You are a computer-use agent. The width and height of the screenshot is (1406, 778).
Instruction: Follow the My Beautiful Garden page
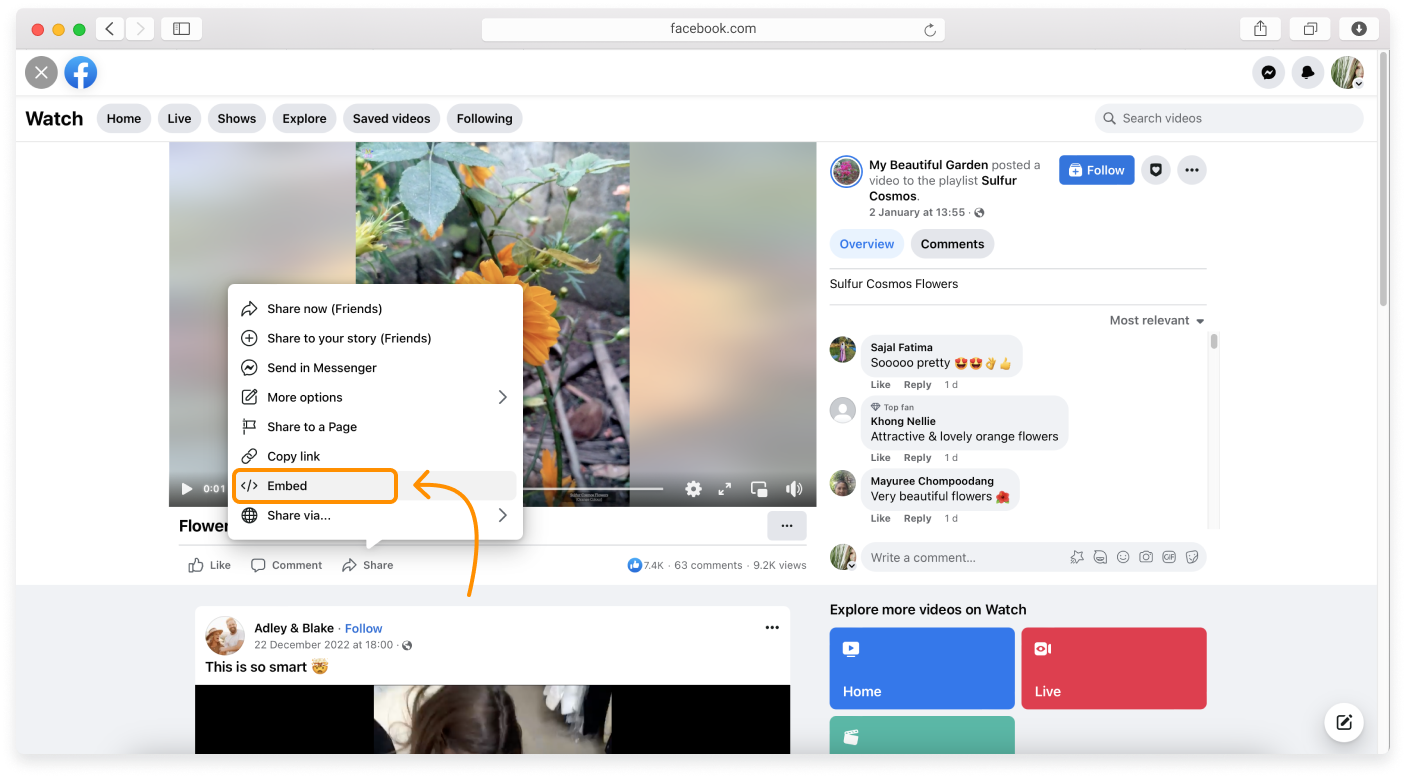click(1096, 170)
